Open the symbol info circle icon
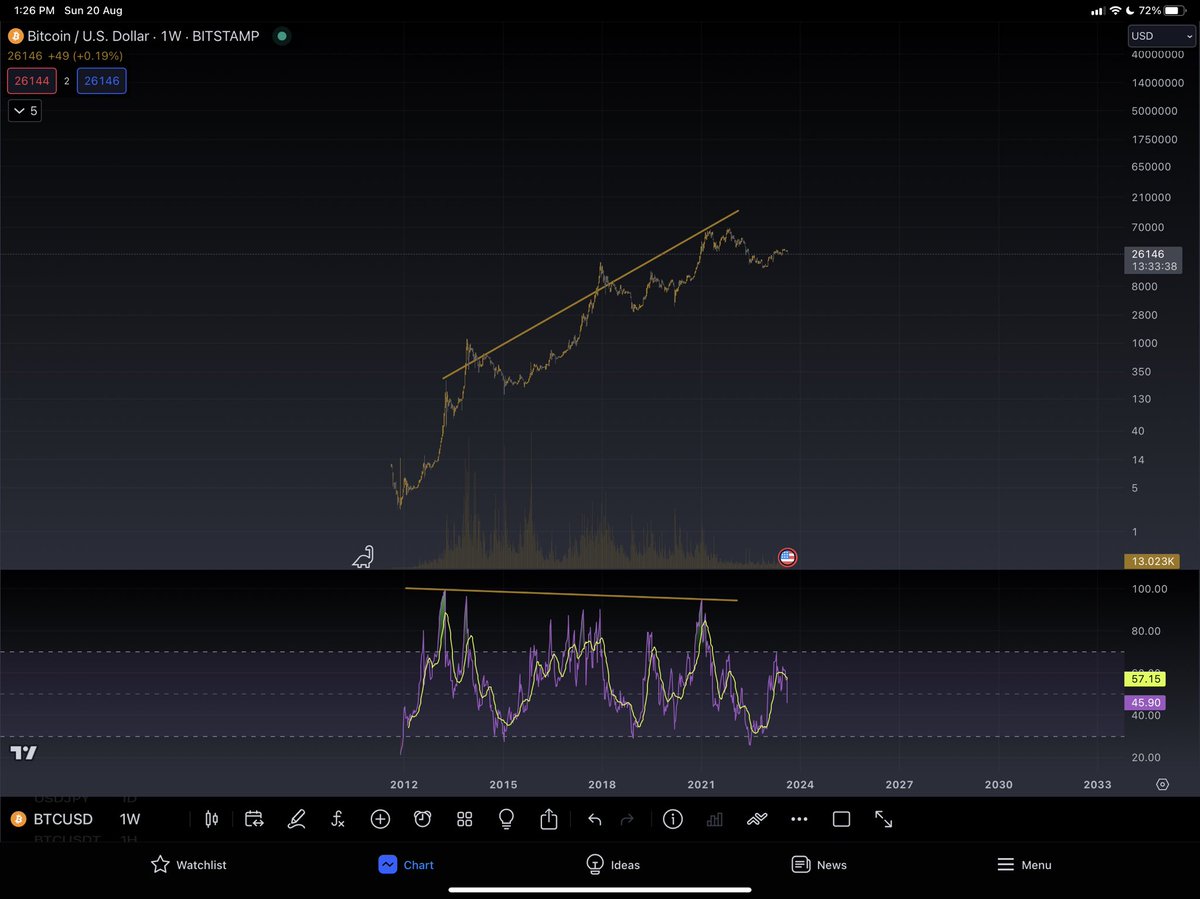 tap(672, 819)
